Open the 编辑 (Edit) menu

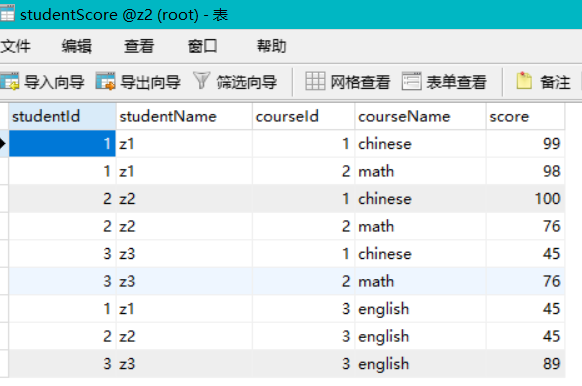pos(77,46)
